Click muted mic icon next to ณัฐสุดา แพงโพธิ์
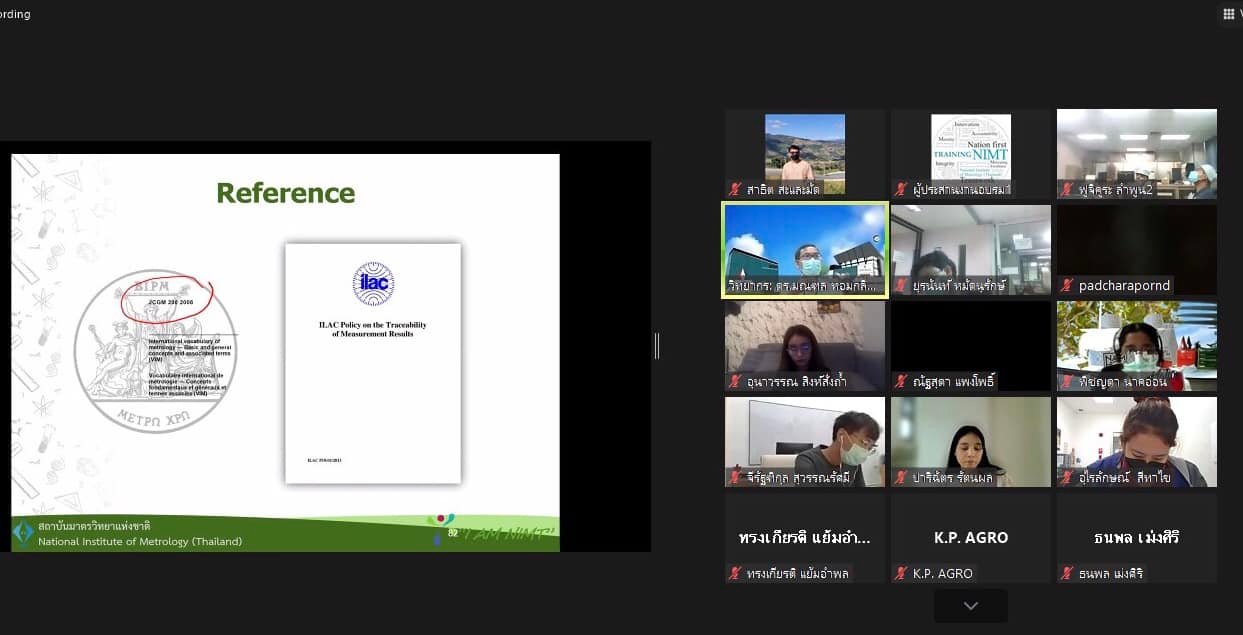1243x635 pixels. 902,382
